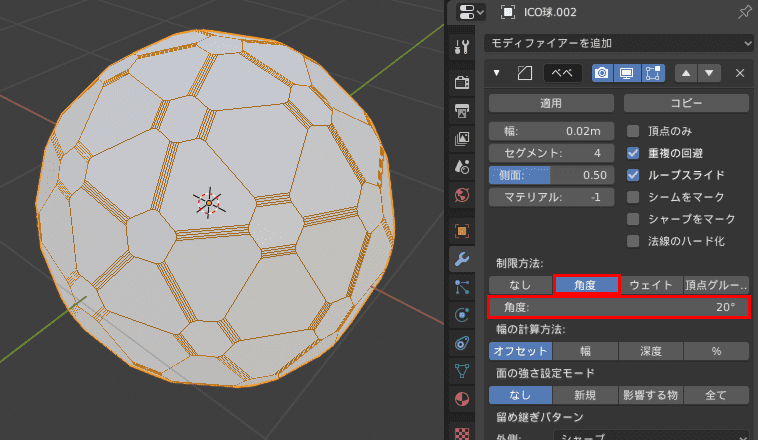Open the Texture properties checker tab
Viewport: 758px width, 440px height.
[462, 432]
